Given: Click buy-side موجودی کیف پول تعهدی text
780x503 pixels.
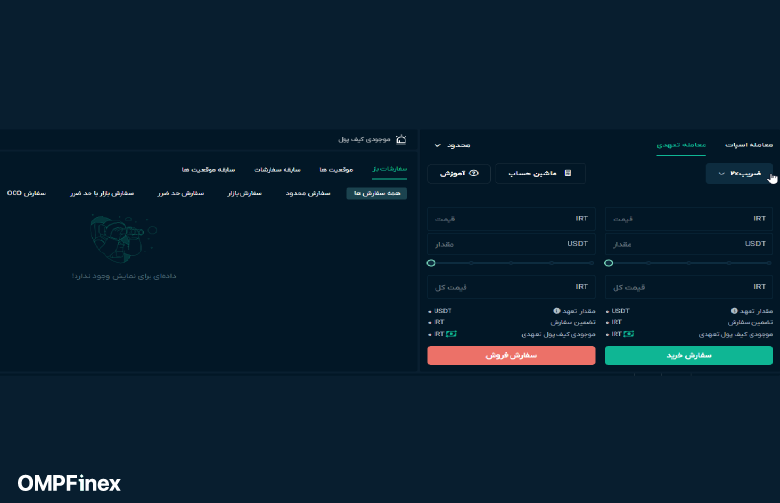Looking at the screenshot, I should pos(736,334).
